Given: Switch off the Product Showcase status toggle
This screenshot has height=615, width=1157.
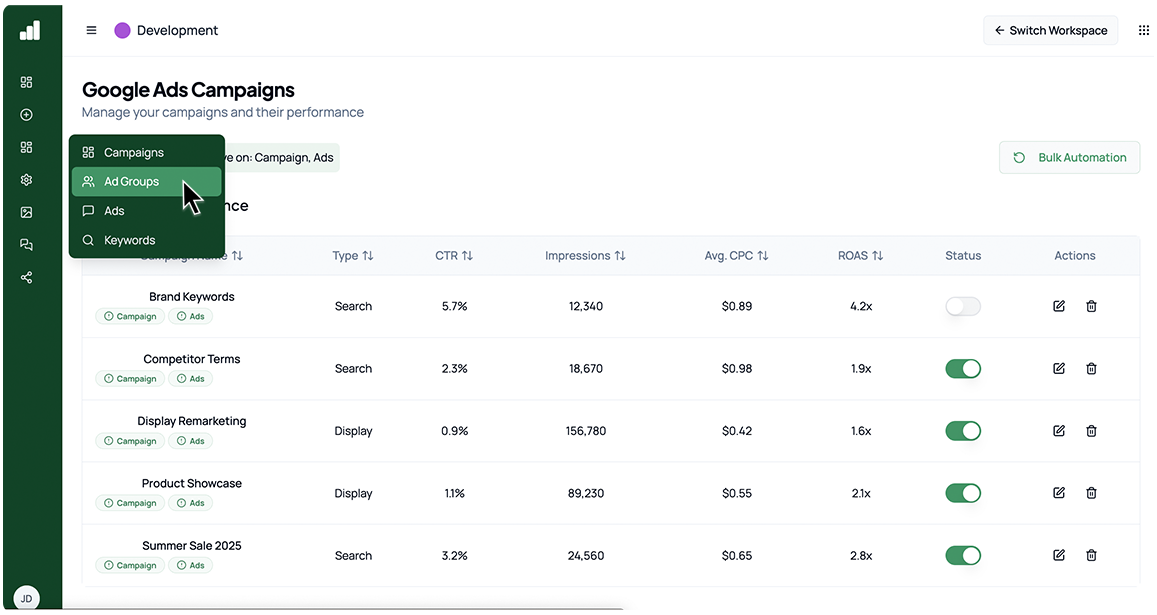Looking at the screenshot, I should (963, 493).
